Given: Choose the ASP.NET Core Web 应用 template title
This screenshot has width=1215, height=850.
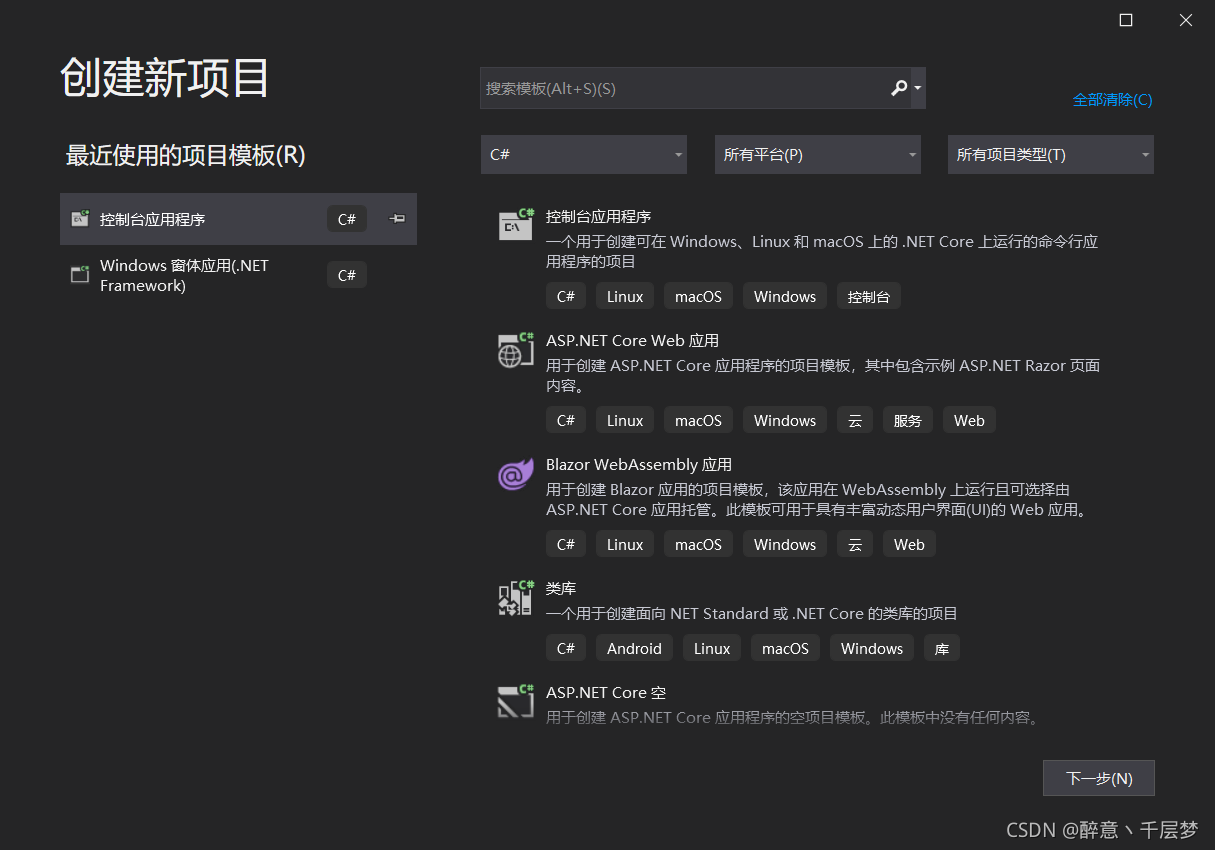Looking at the screenshot, I should pyautogui.click(x=632, y=340).
